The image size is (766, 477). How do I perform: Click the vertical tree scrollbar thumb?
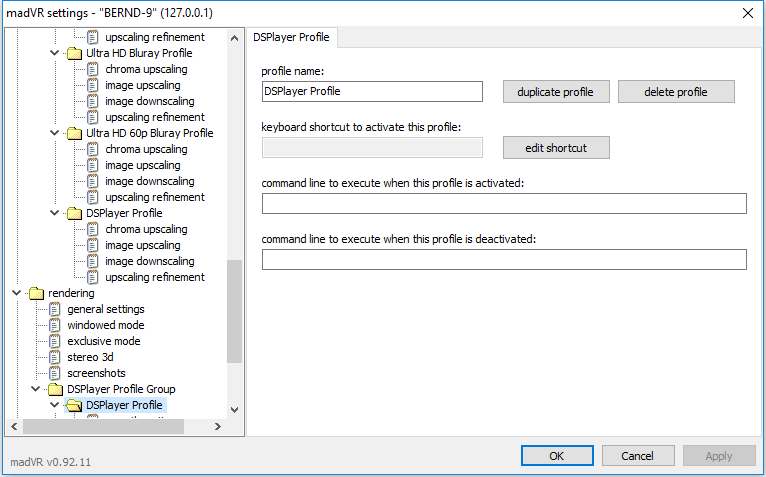(234, 311)
